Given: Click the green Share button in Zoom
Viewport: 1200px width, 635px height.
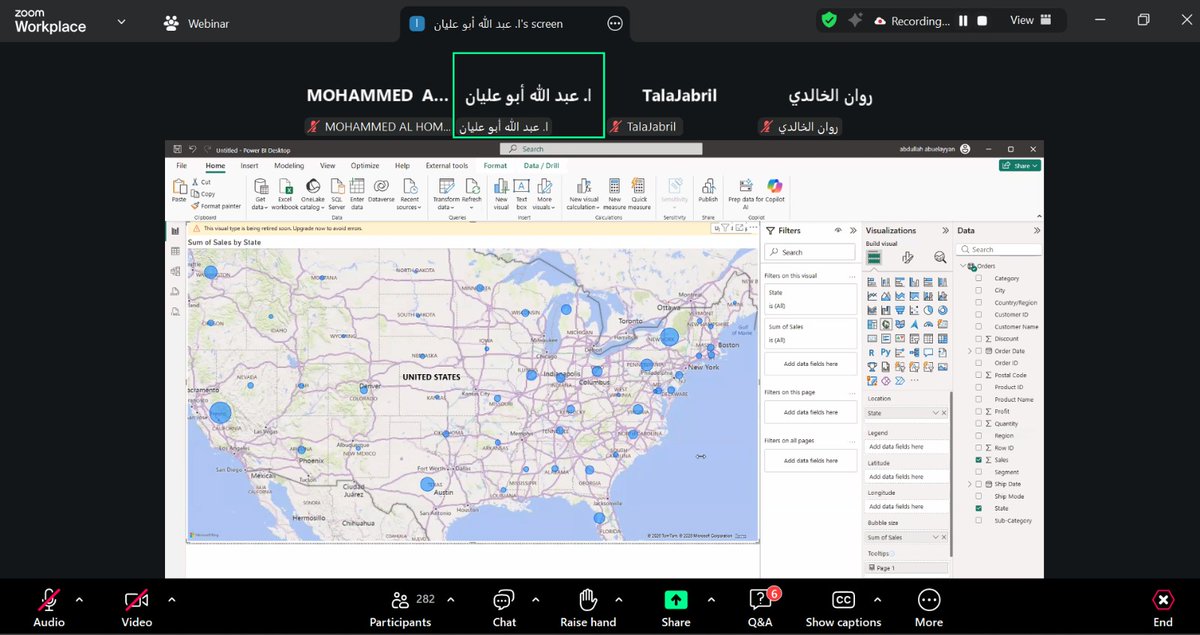Looking at the screenshot, I should pos(676,607).
